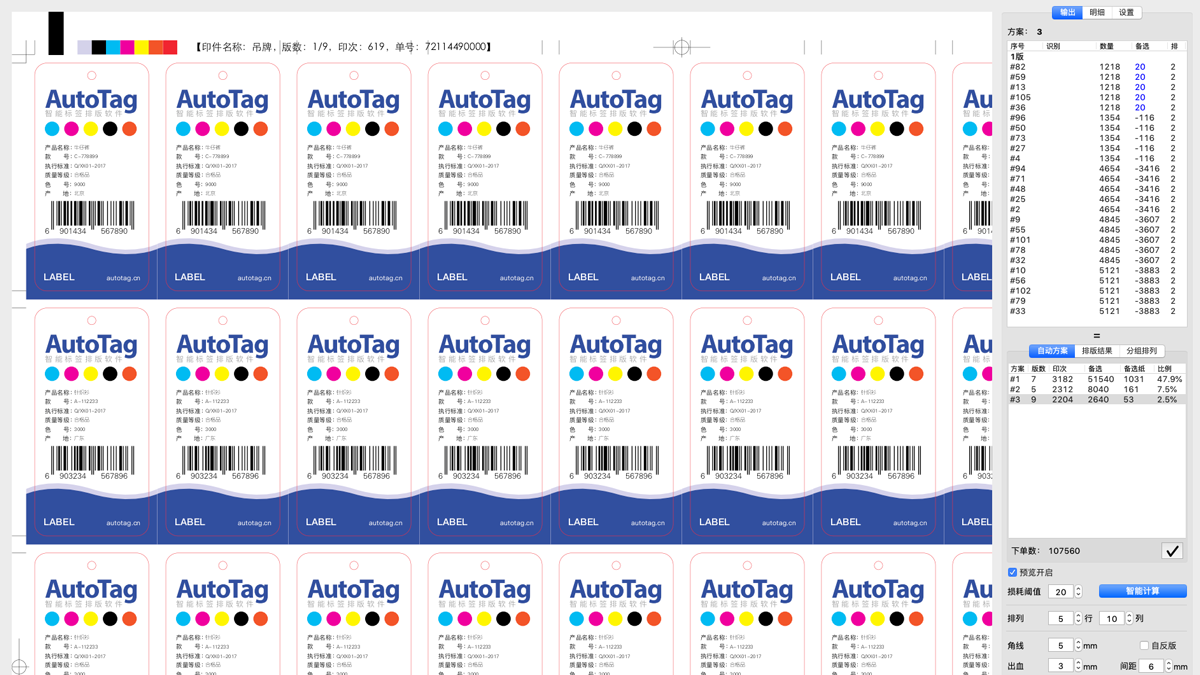Image resolution: width=1200 pixels, height=675 pixels.
Task: Select list row #36
Action: point(1097,108)
